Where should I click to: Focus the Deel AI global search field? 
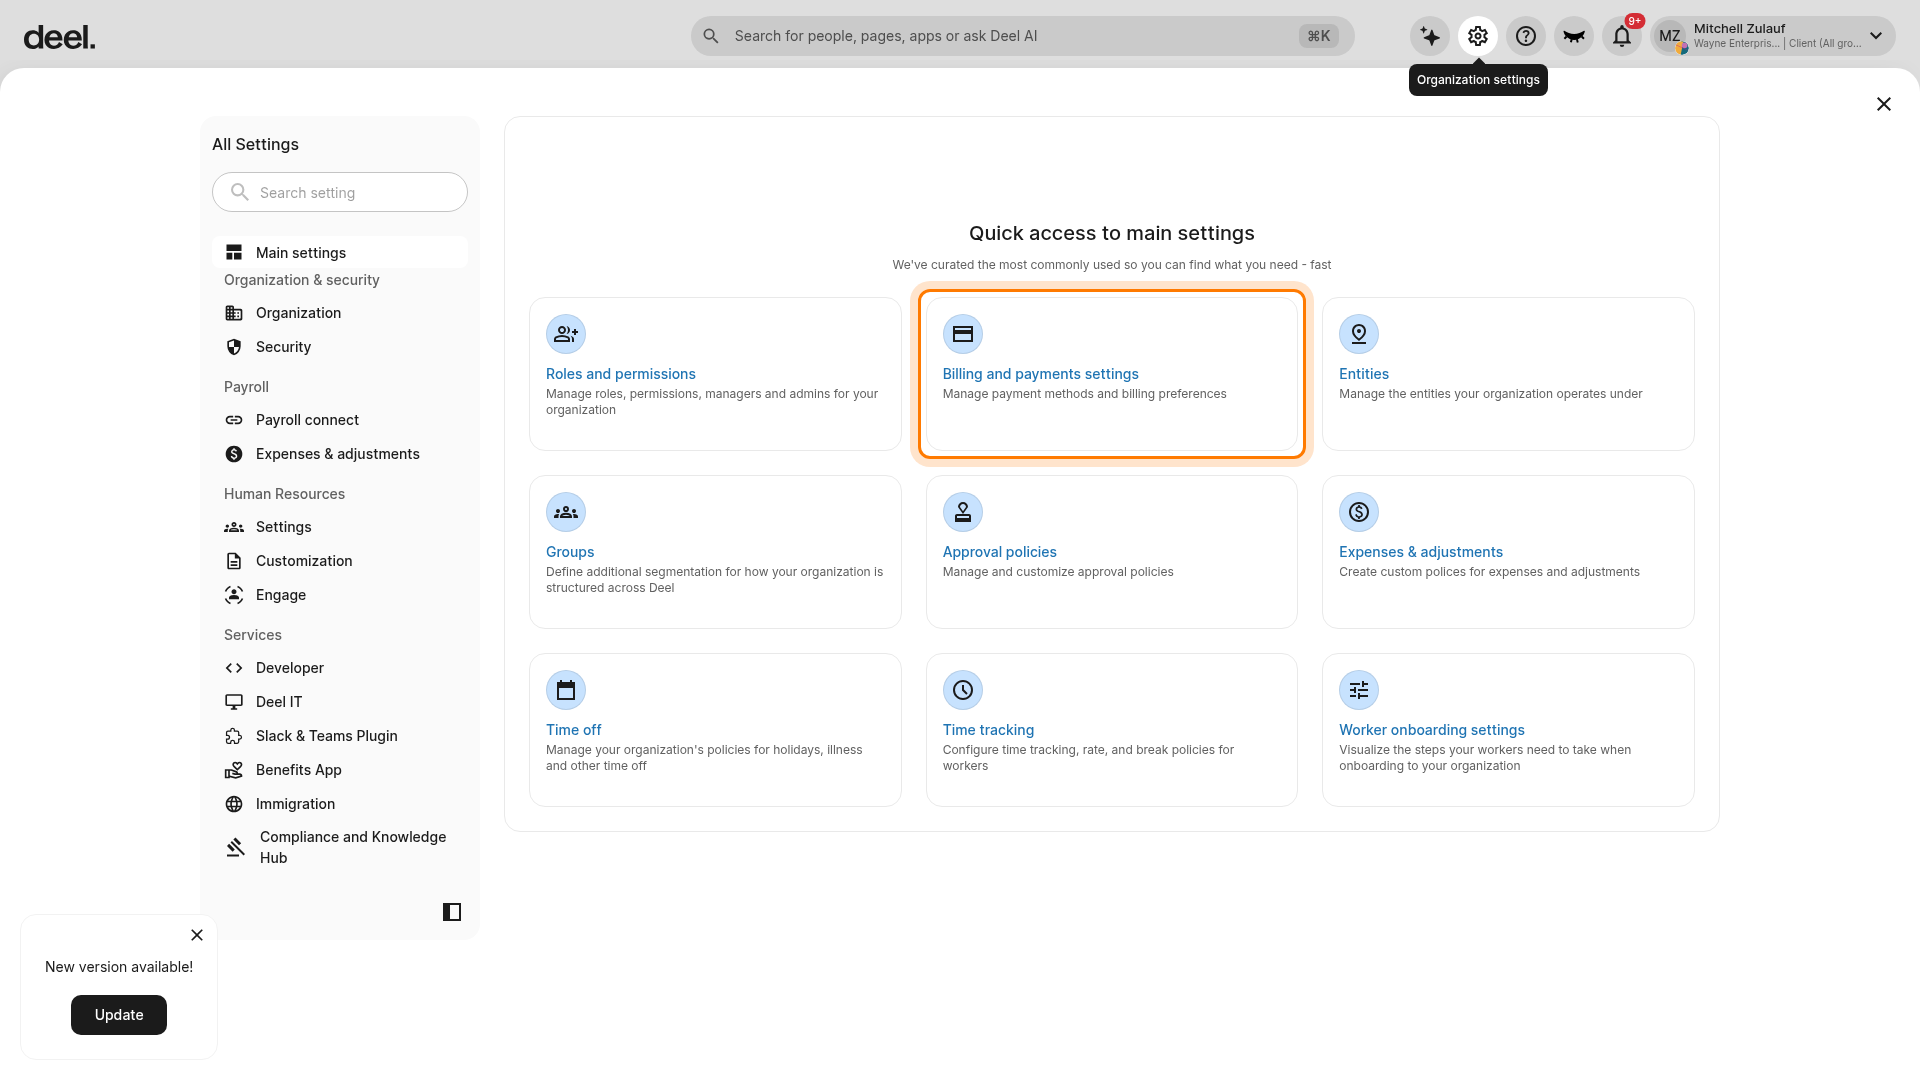[x=1022, y=36]
